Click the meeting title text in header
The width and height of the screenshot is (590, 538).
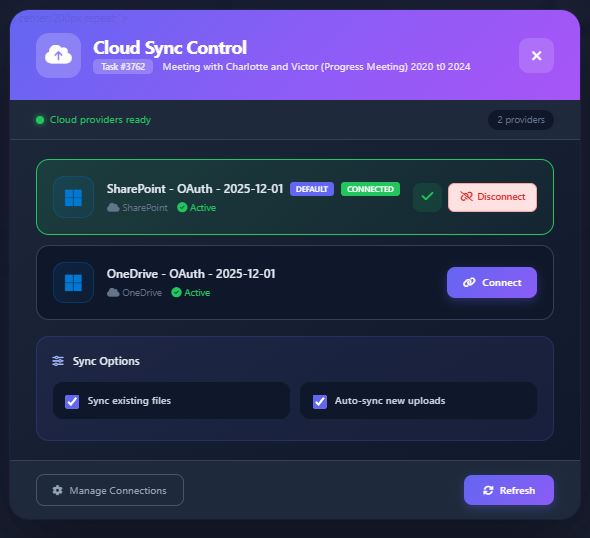point(316,67)
